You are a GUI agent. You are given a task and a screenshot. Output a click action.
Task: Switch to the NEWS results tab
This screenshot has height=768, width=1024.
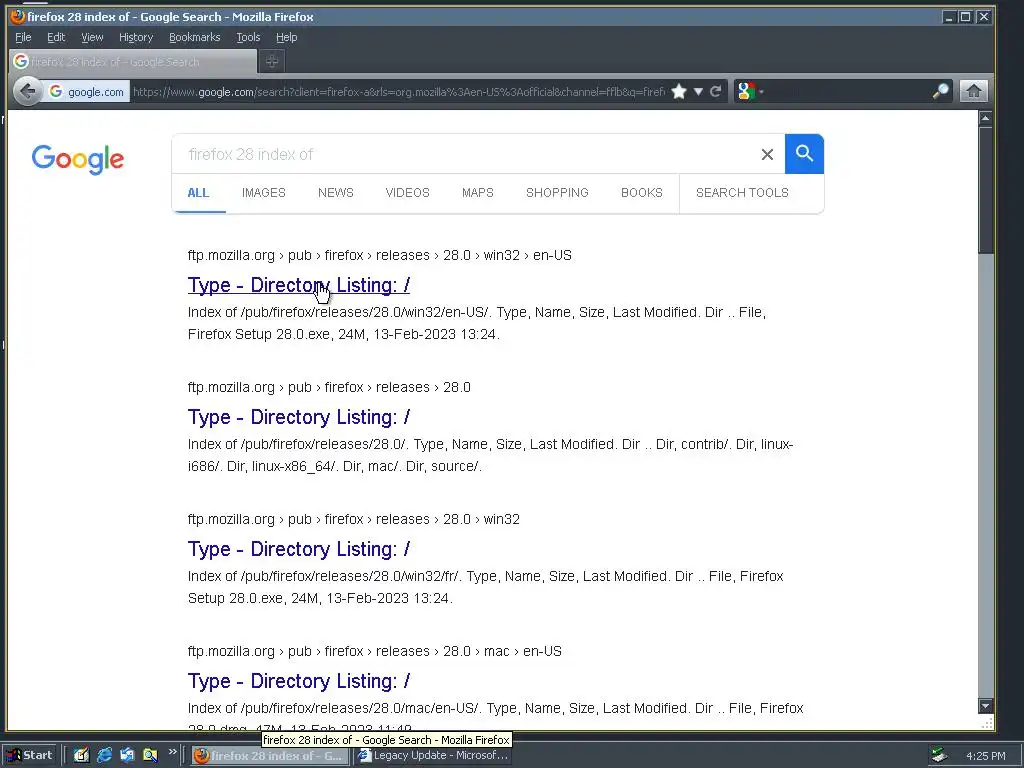pos(336,193)
